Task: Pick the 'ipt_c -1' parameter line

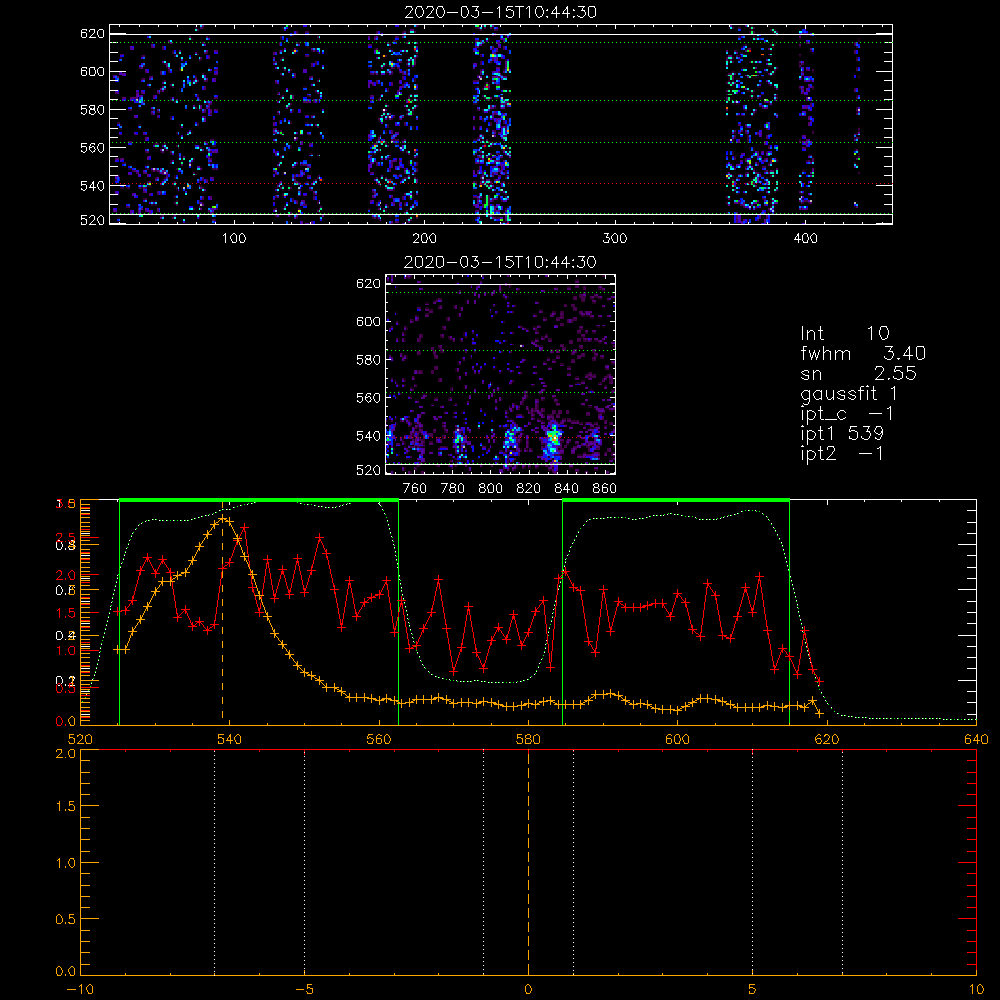Action: 847,414
